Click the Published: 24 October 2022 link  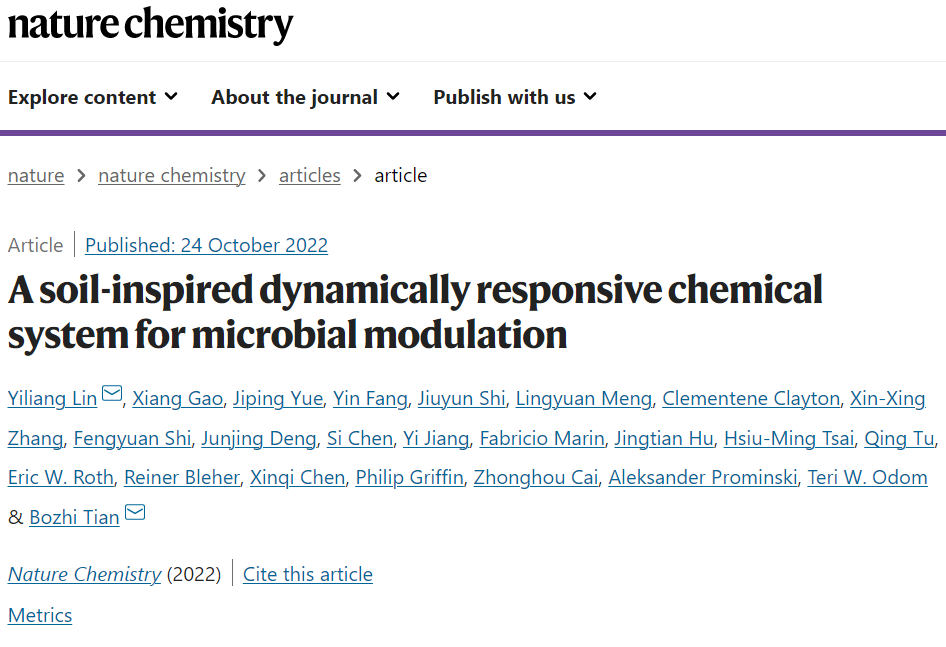point(206,245)
